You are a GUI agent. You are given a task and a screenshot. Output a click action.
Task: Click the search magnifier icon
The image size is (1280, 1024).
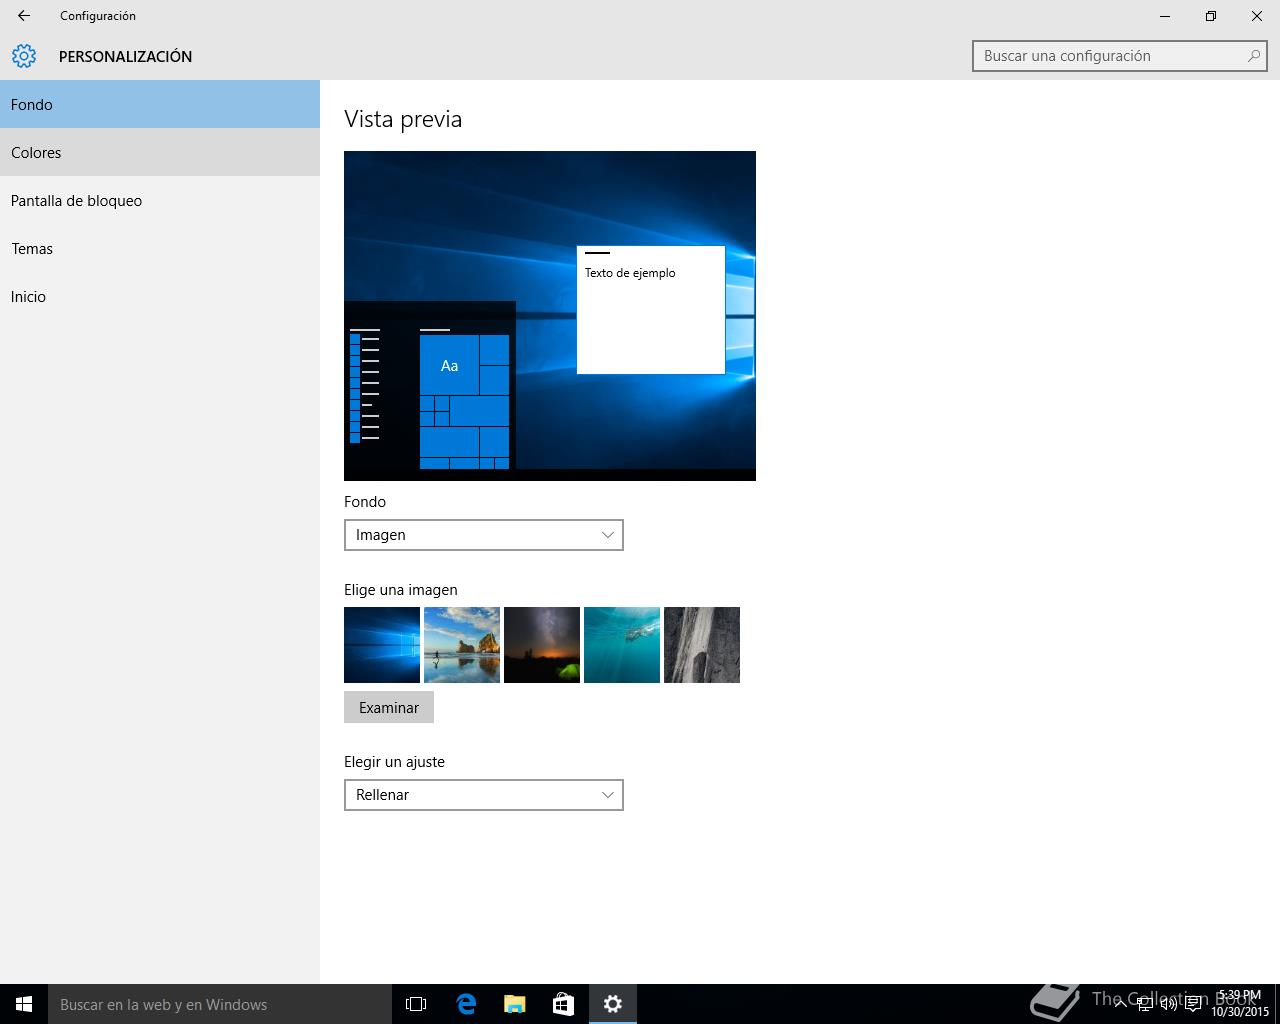1253,56
